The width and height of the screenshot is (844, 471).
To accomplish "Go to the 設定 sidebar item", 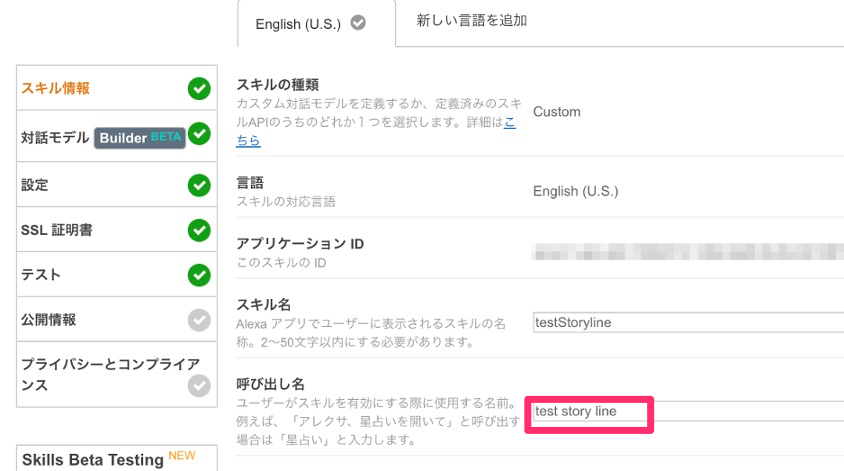I will [35, 185].
